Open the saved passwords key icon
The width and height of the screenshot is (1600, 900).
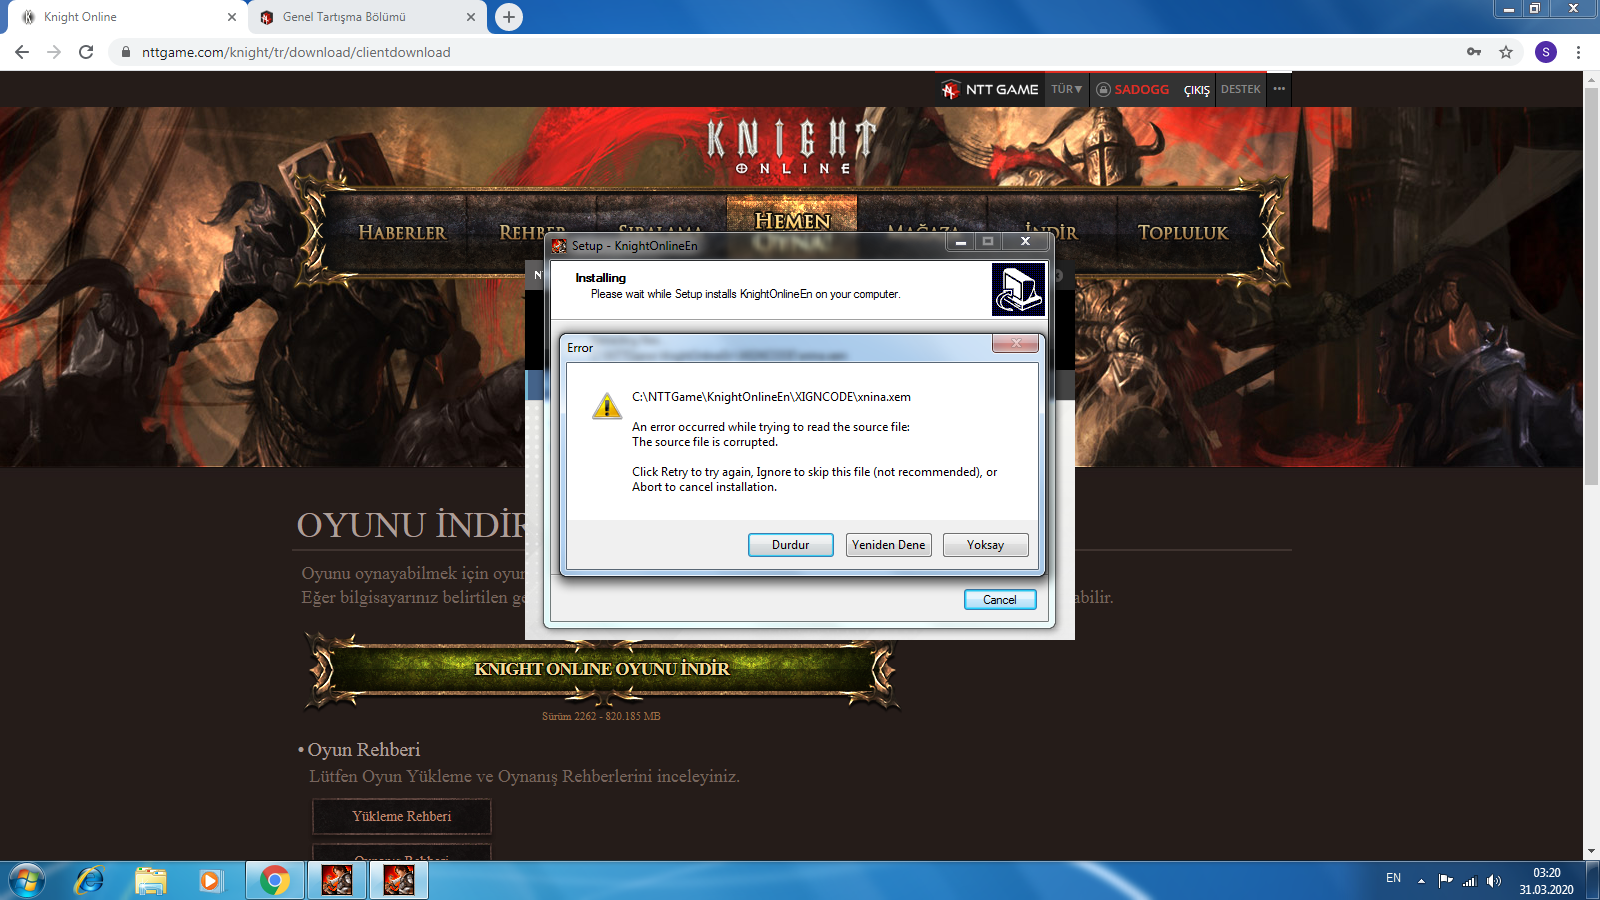point(1474,52)
